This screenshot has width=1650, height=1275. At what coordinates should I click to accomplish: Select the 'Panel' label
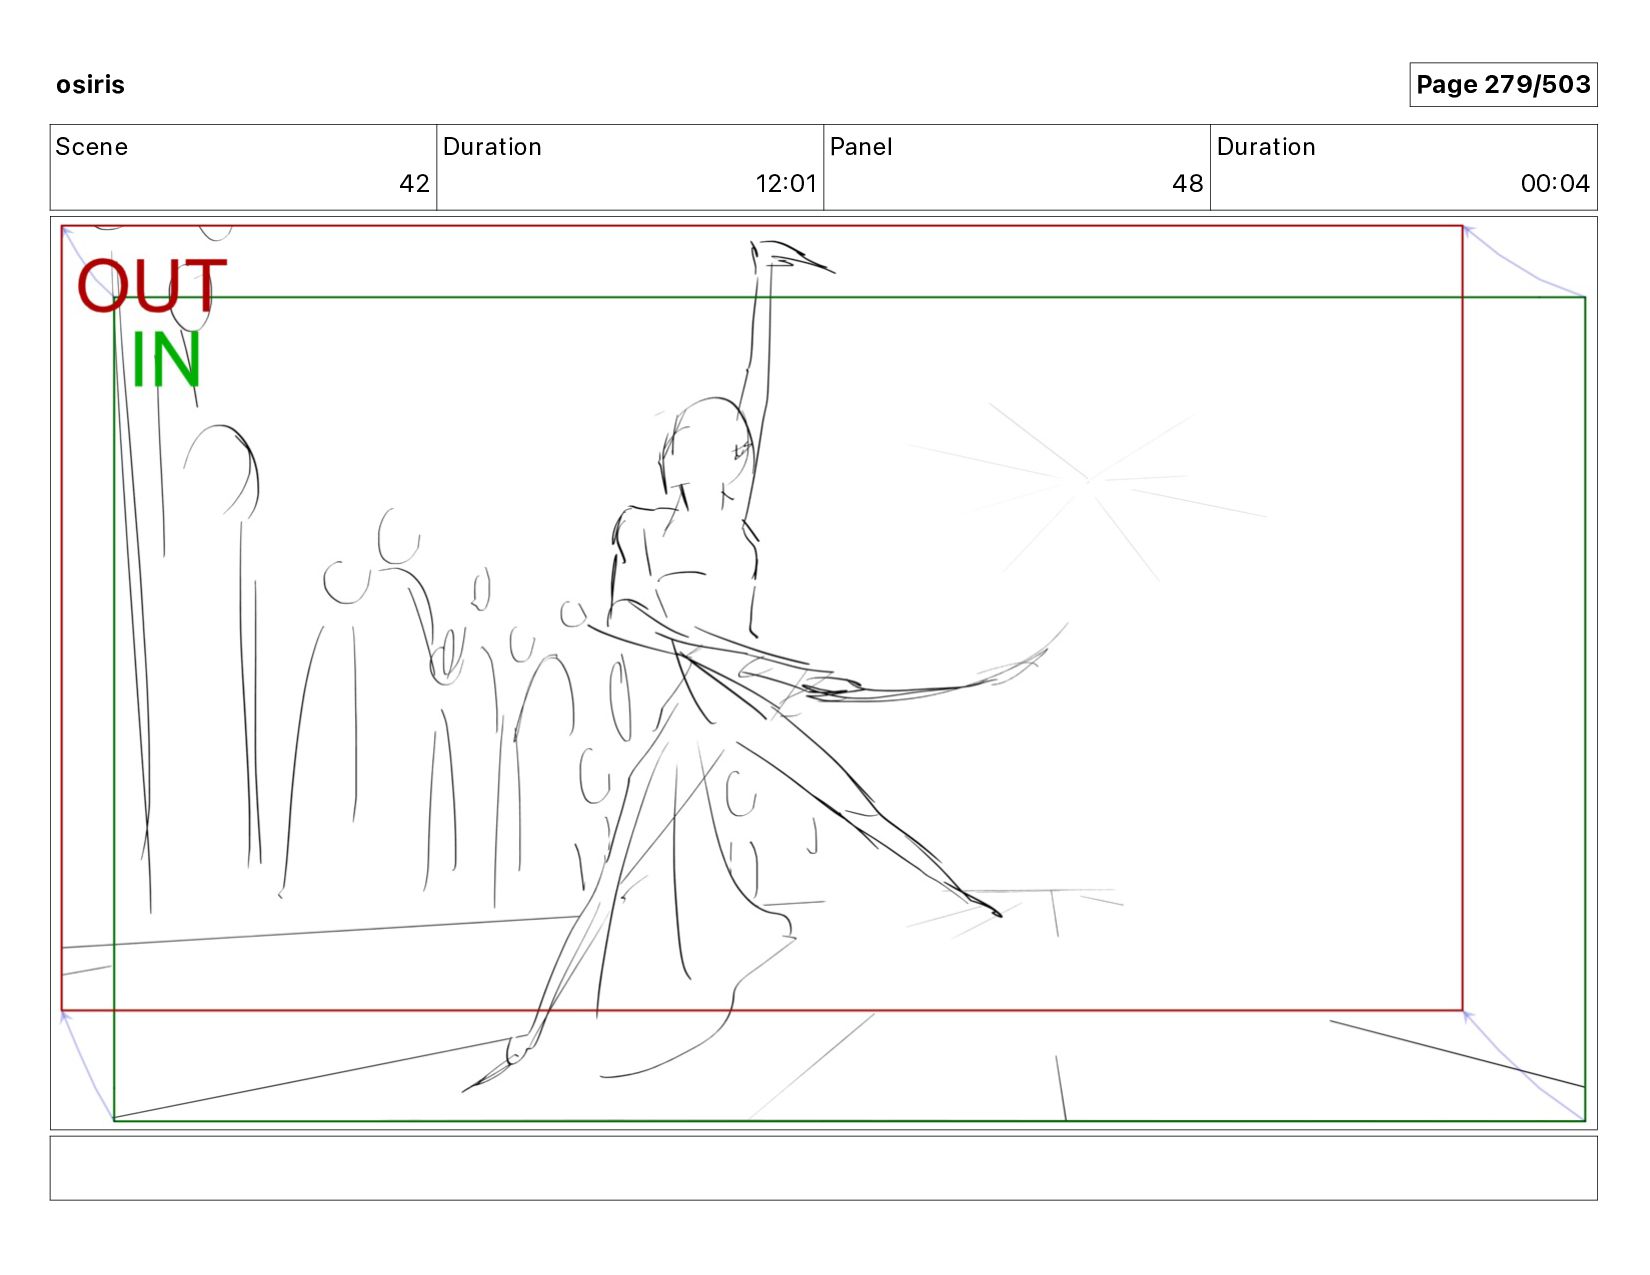click(x=861, y=147)
